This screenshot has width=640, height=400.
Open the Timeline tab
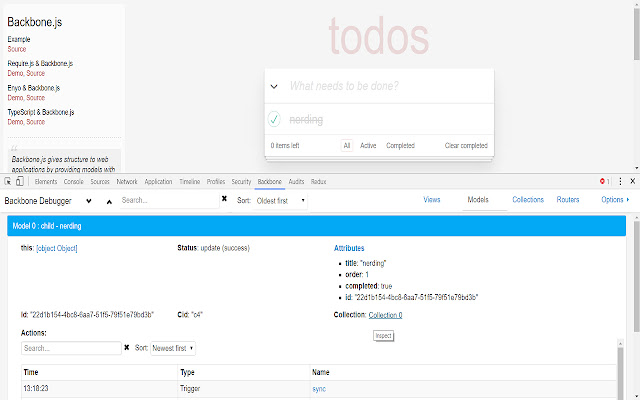coord(189,182)
